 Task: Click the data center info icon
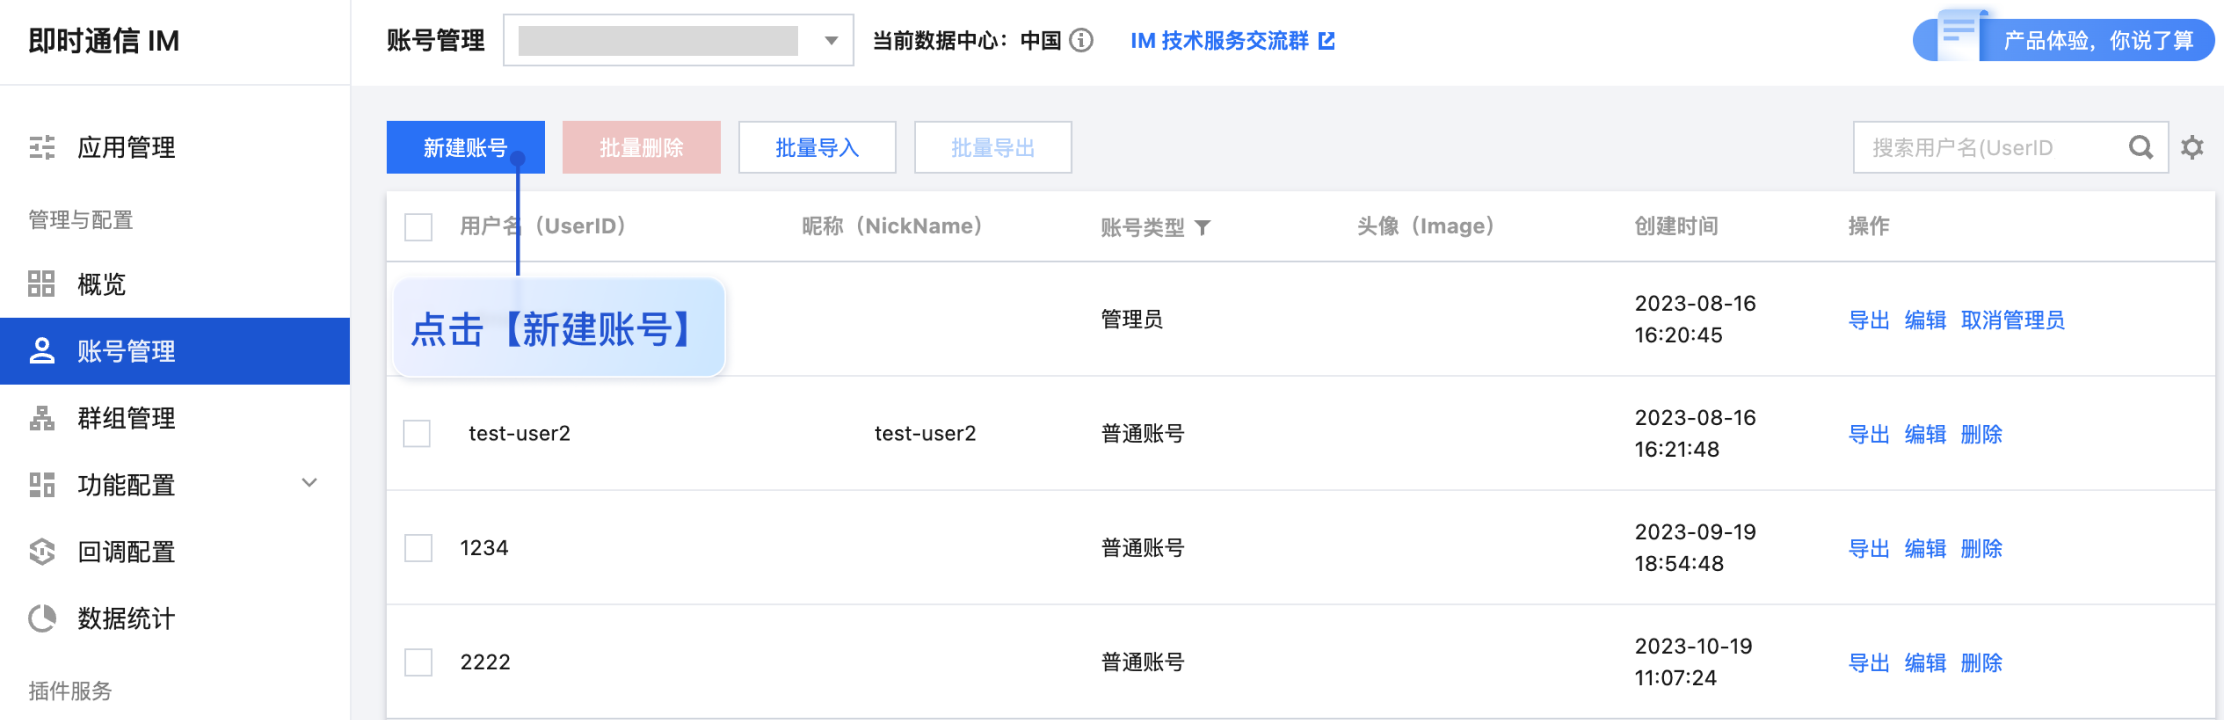point(1081,40)
